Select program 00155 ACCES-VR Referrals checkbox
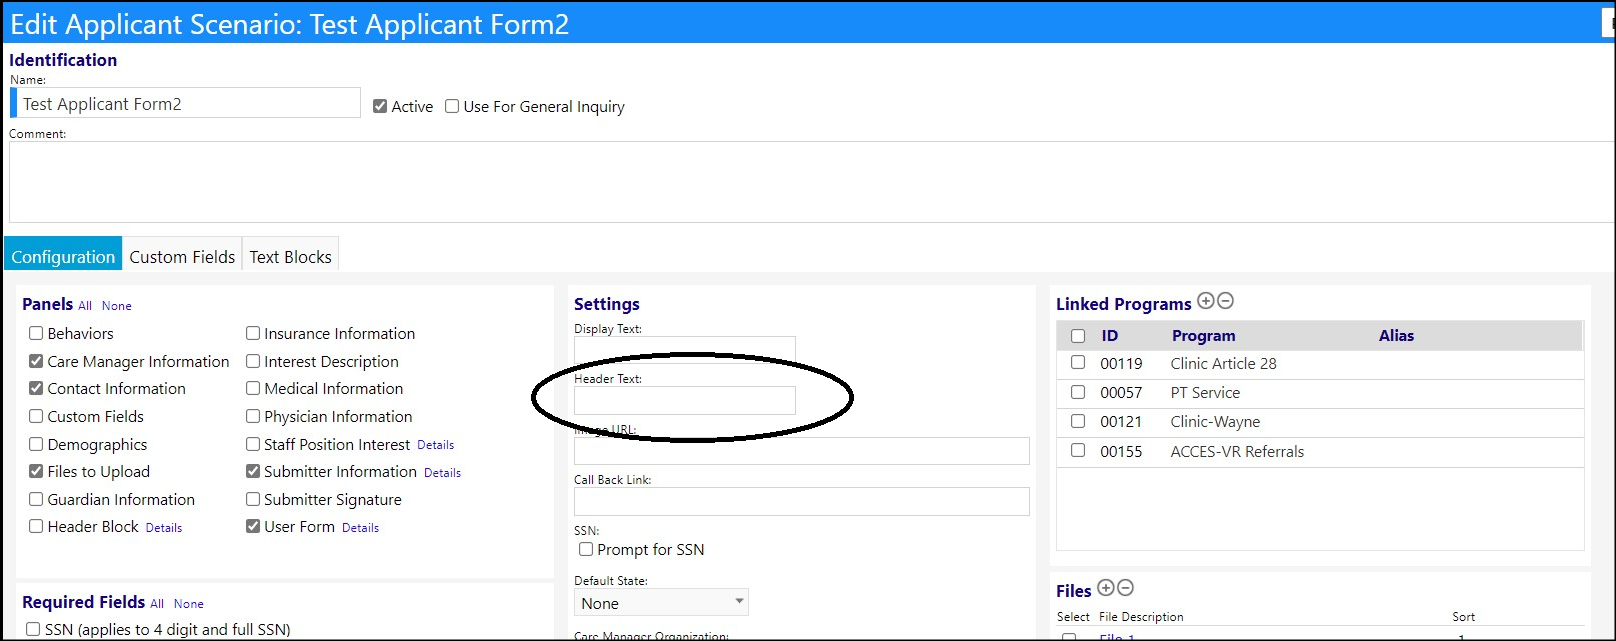Image resolution: width=1616 pixels, height=641 pixels. click(x=1078, y=451)
